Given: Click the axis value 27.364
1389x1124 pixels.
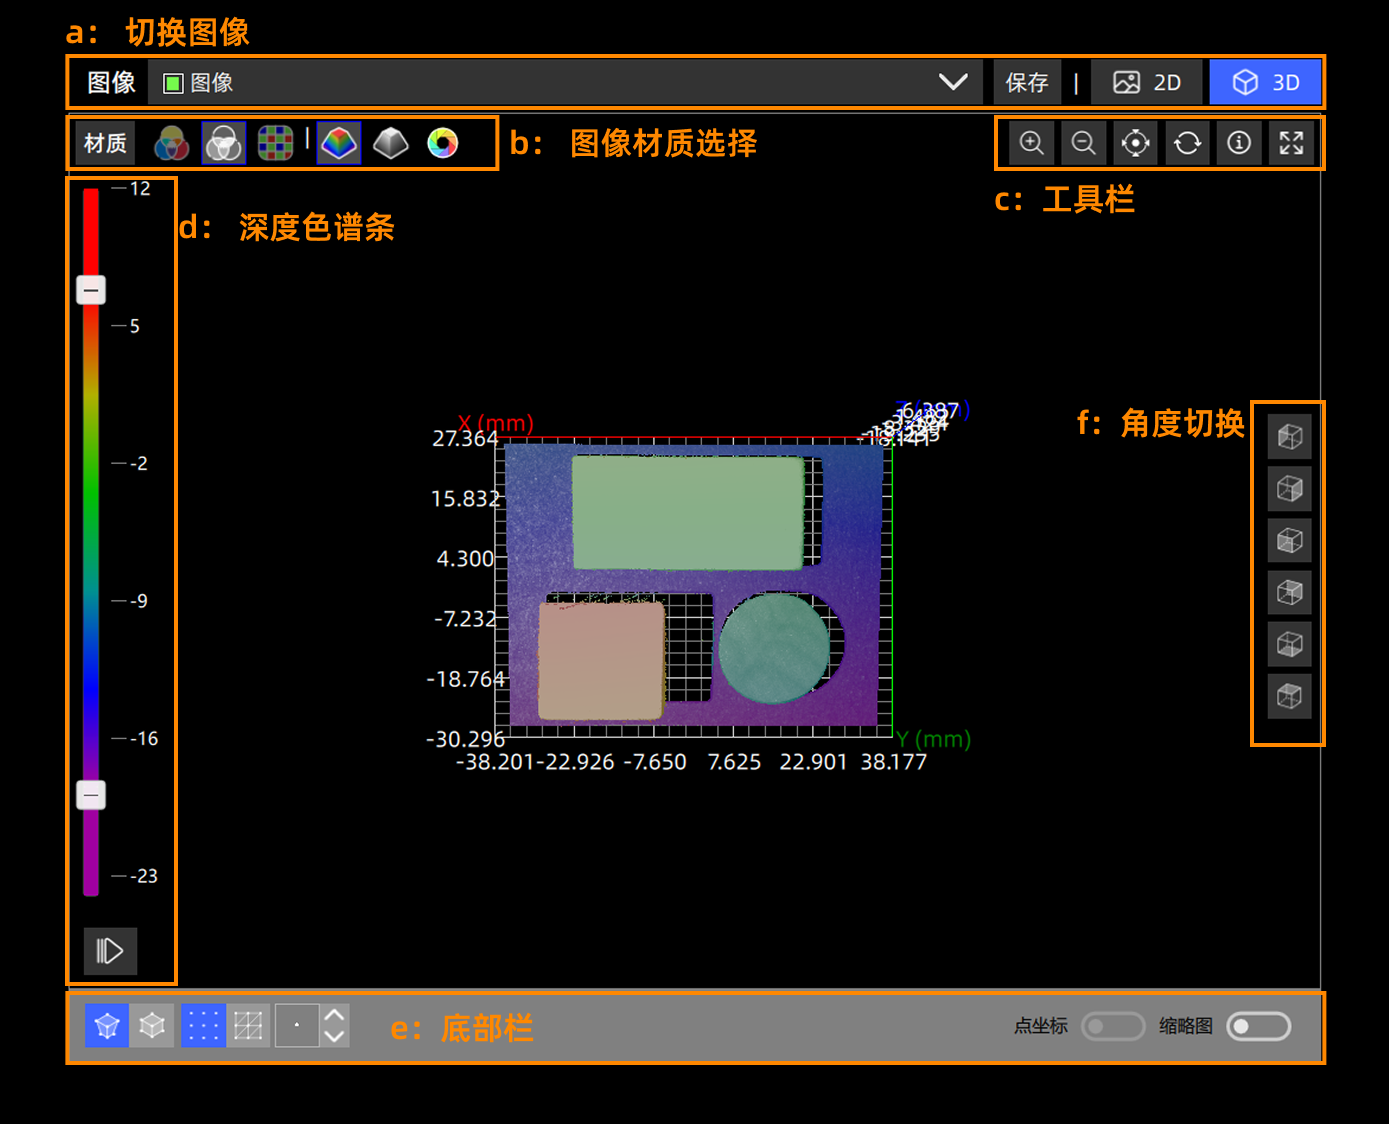Looking at the screenshot, I should click(465, 438).
